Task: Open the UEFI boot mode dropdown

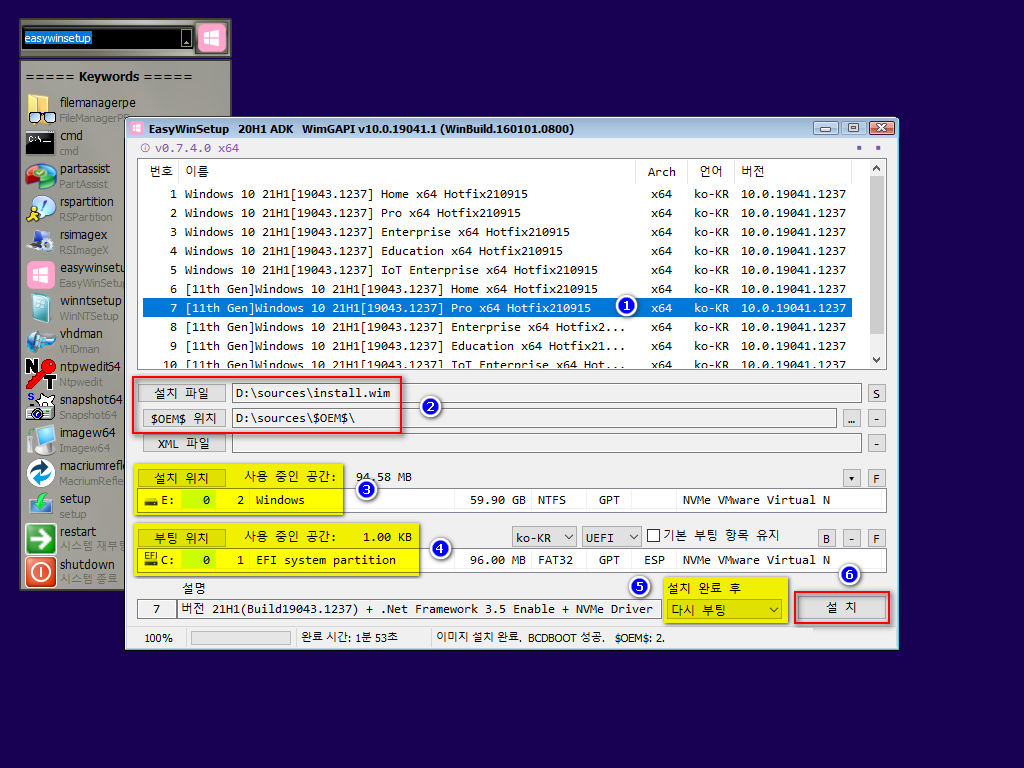Action: [611, 537]
